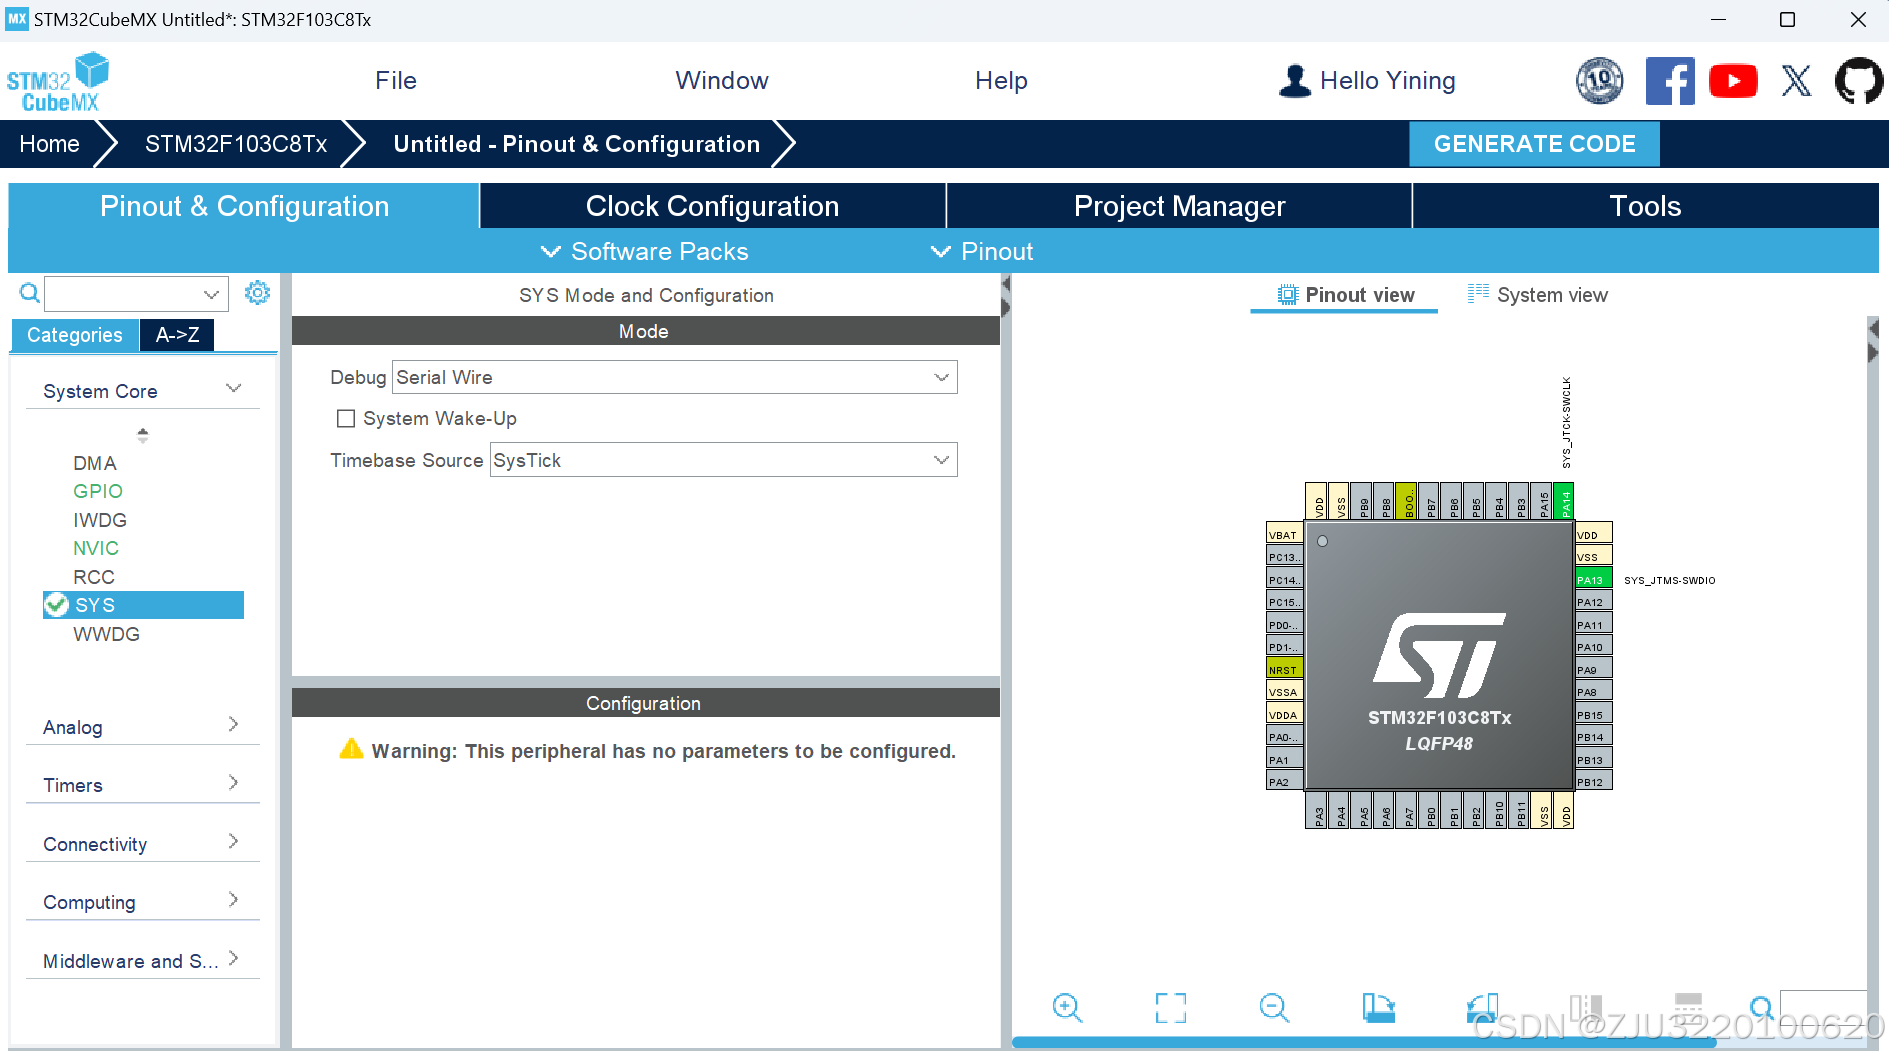Viewport: 1889px width, 1059px height.
Task: Select the PA9 pin on the chip
Action: point(1593,670)
